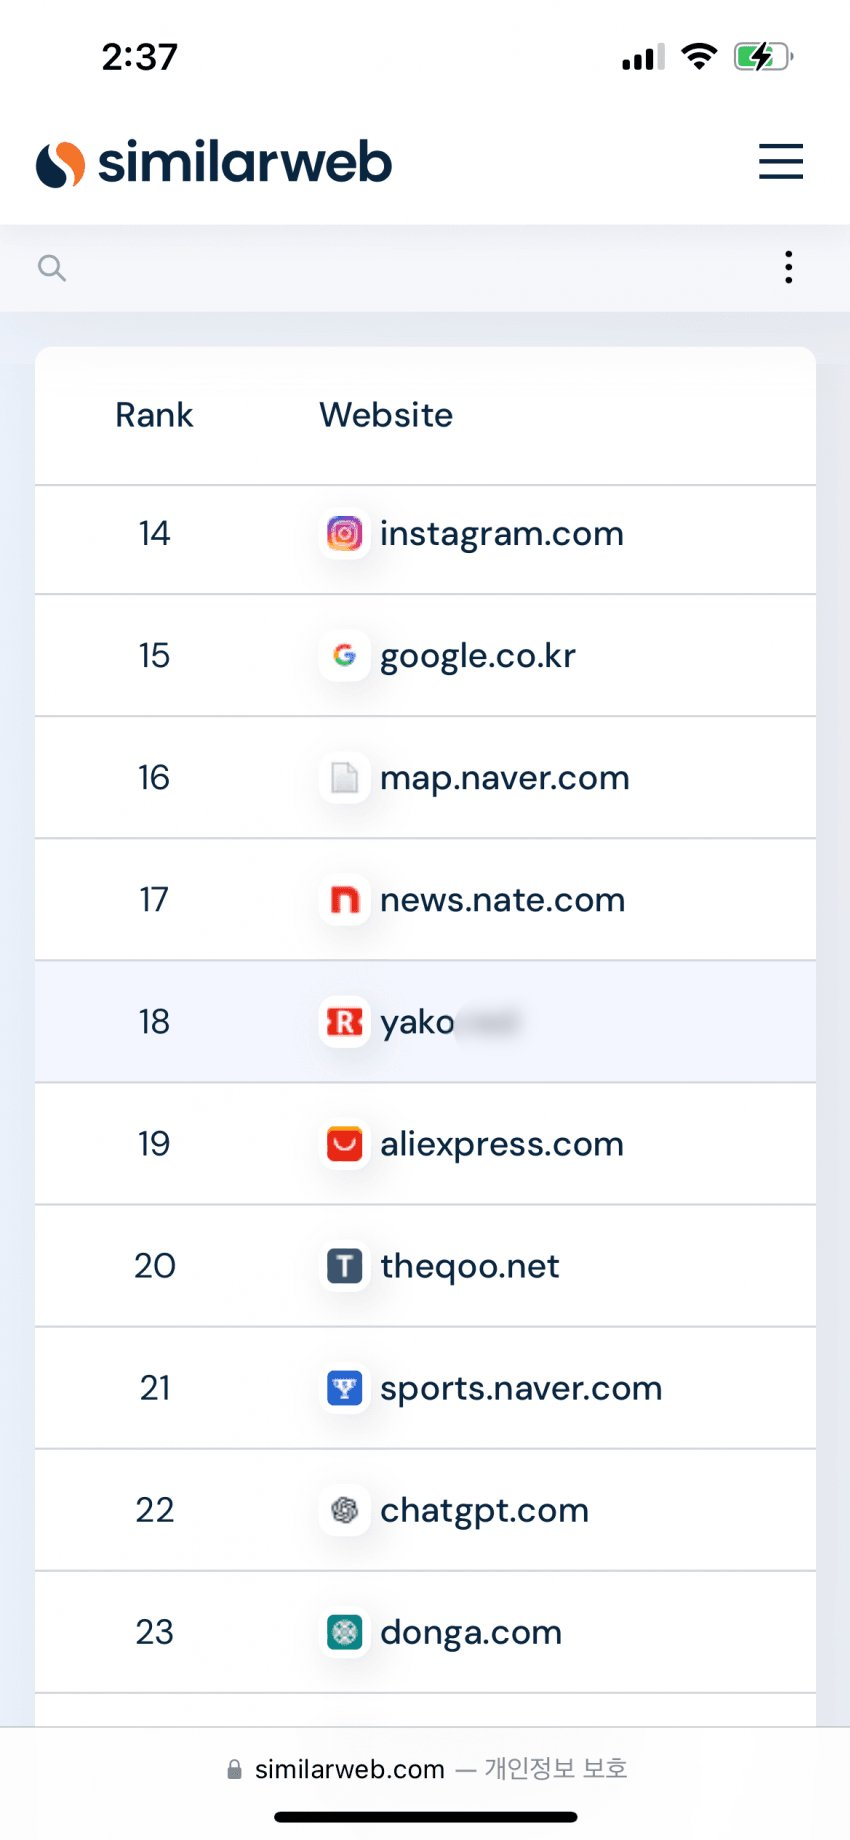Open the three-dot more options menu
The height and width of the screenshot is (1840, 850).
pos(789,268)
